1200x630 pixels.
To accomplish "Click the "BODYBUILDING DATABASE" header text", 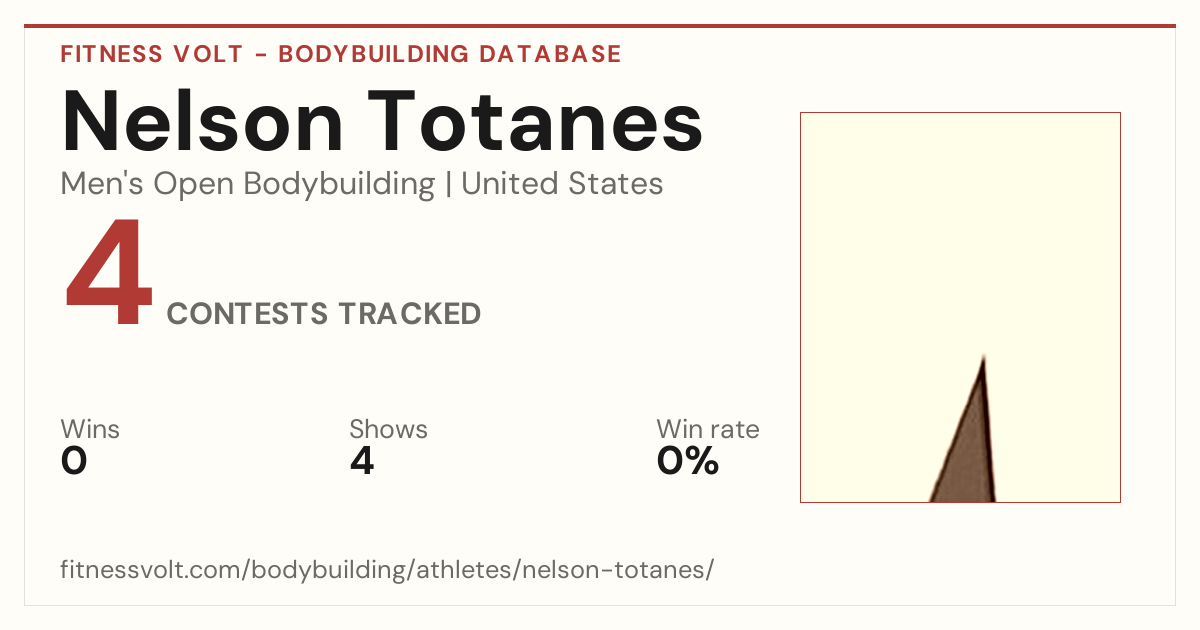I will point(450,54).
